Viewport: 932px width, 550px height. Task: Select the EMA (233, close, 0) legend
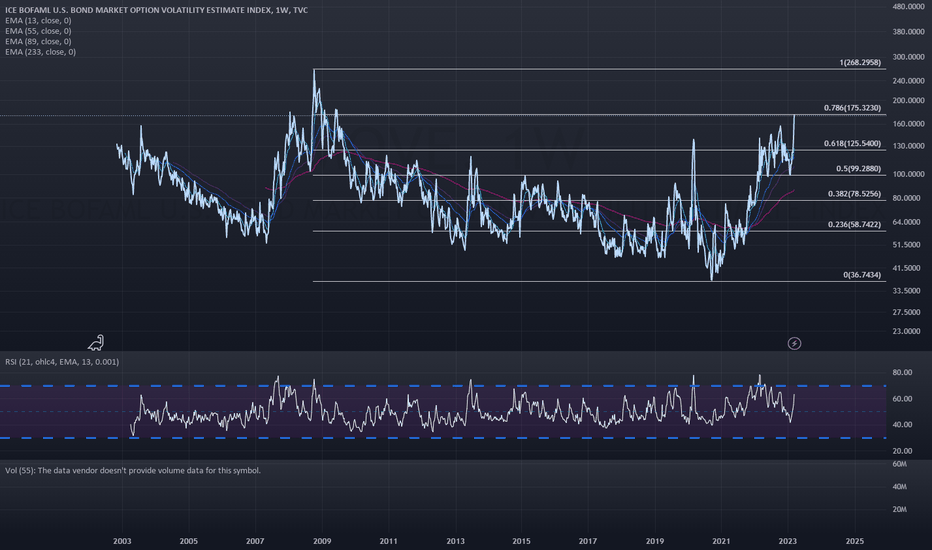40,52
